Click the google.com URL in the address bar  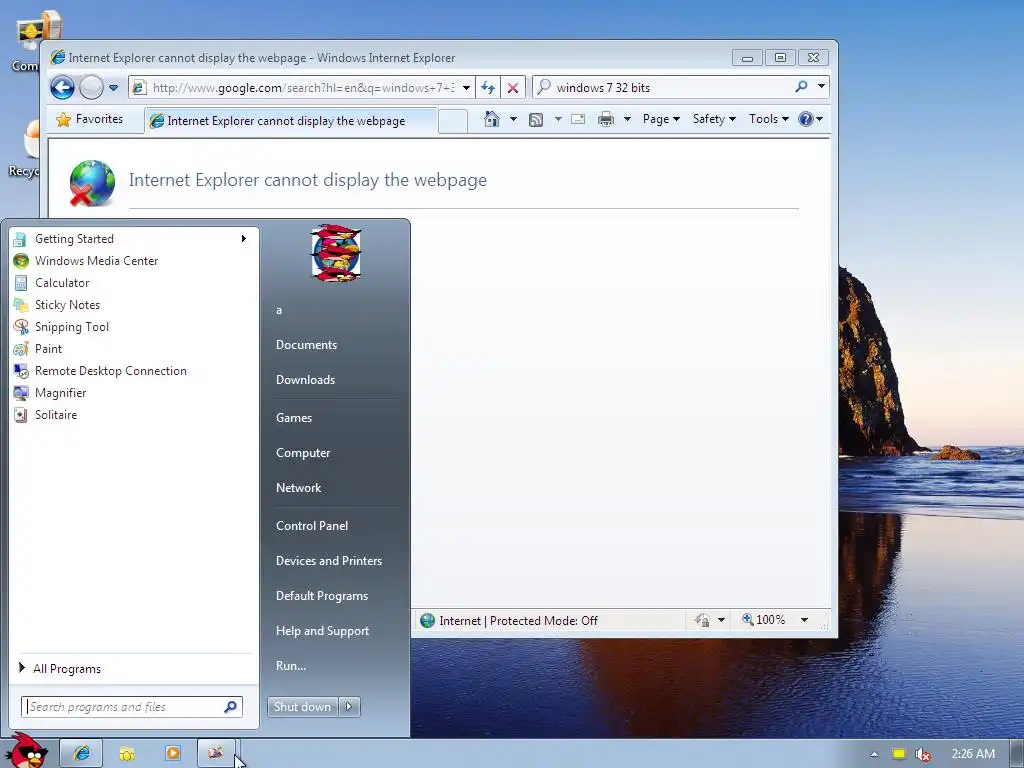coord(302,88)
